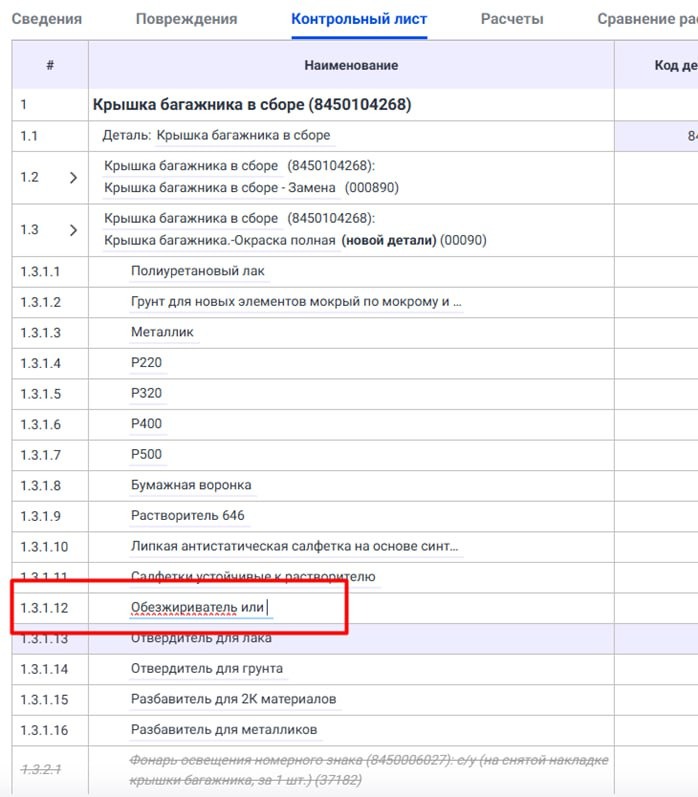This screenshot has height=797, width=698.
Task: Click the Металлик material entry
Action: pyautogui.click(x=162, y=332)
